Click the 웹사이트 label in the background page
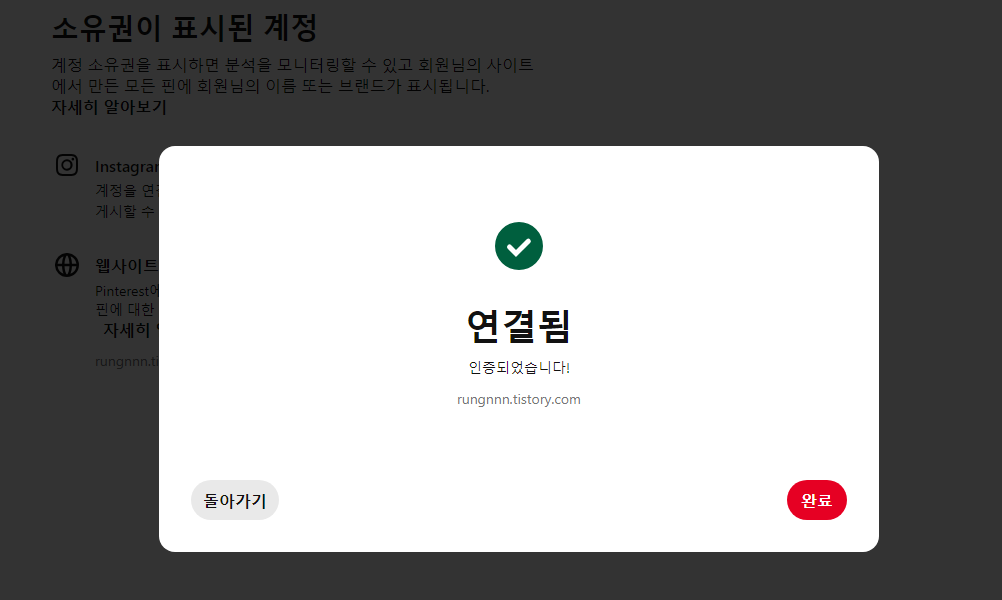This screenshot has height=600, width=1002. click(127, 265)
